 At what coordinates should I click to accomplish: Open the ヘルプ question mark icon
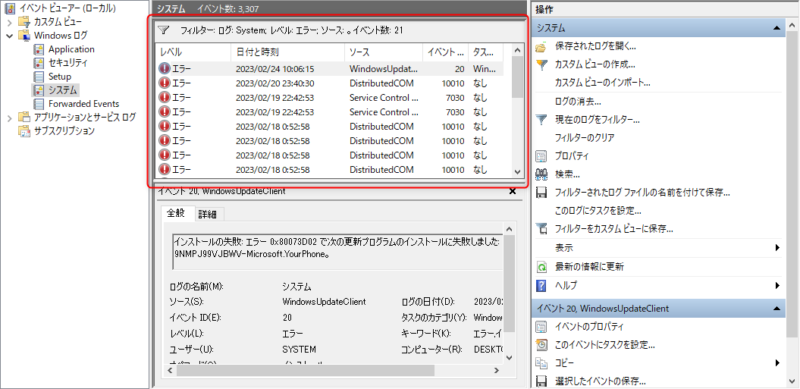(x=541, y=285)
